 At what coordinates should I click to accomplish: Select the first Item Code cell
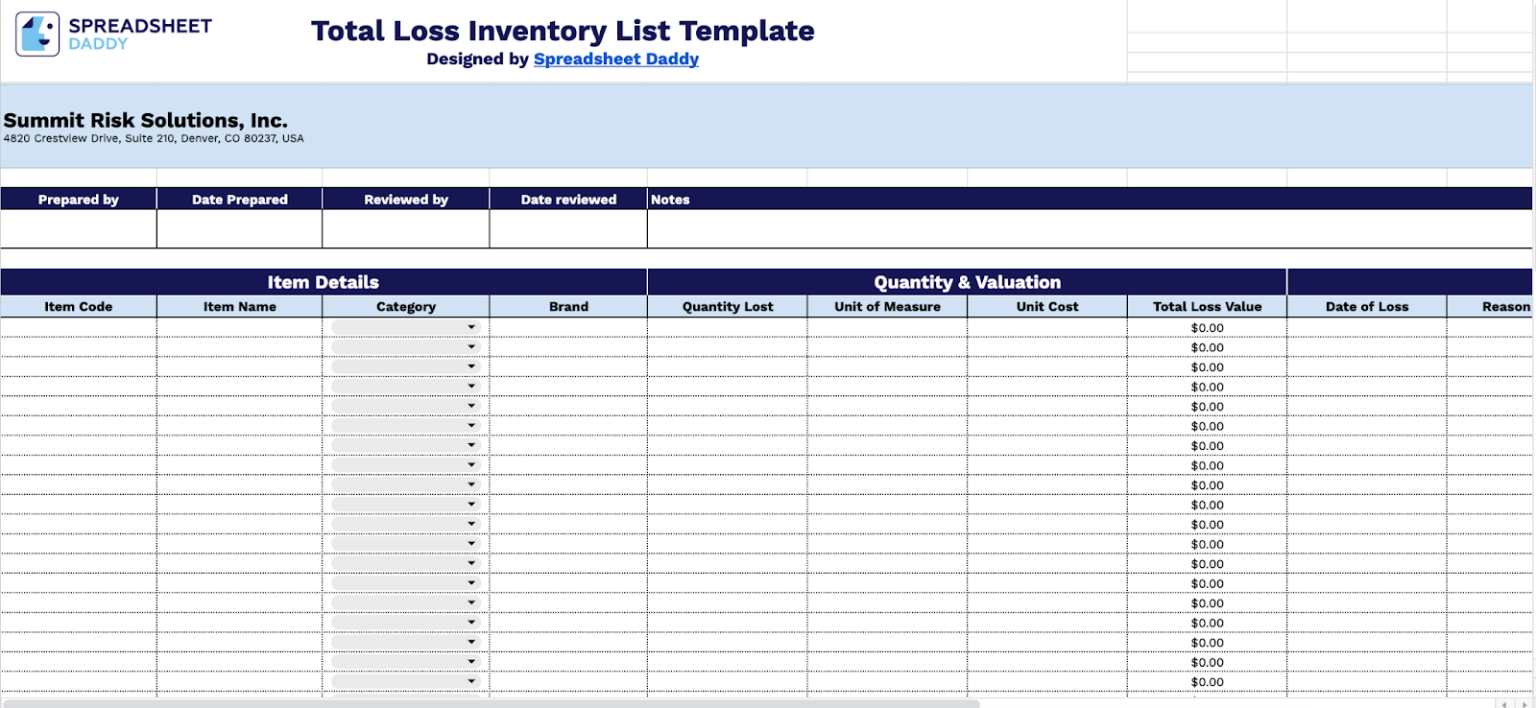tap(78, 327)
